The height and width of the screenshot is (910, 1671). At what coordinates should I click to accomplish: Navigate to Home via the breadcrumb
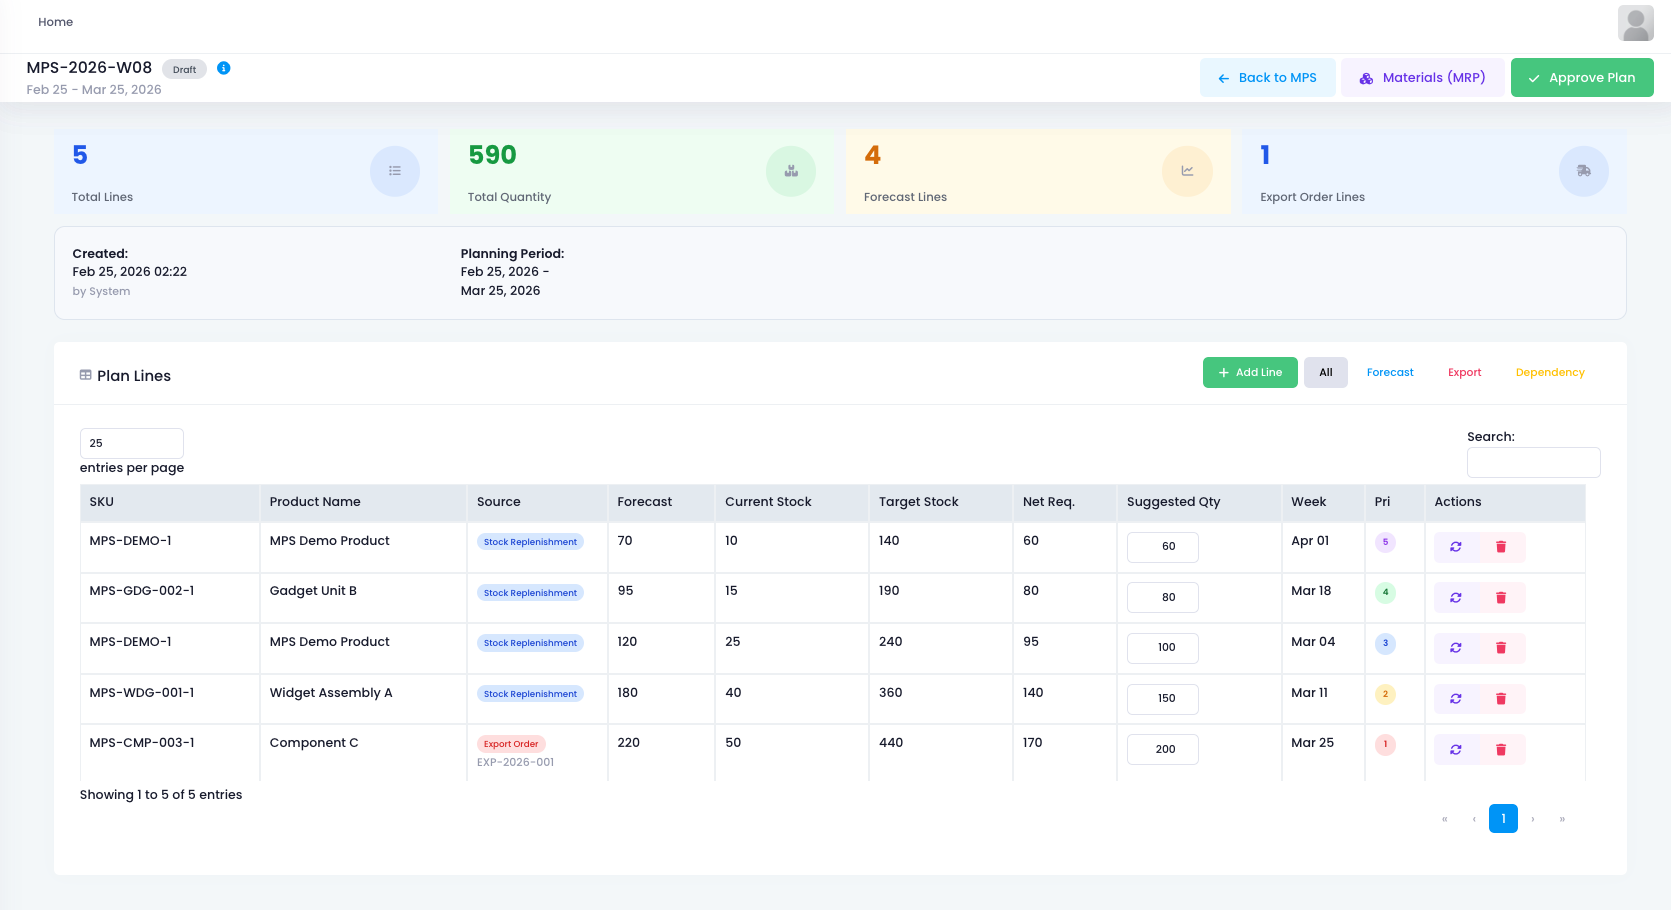[55, 21]
